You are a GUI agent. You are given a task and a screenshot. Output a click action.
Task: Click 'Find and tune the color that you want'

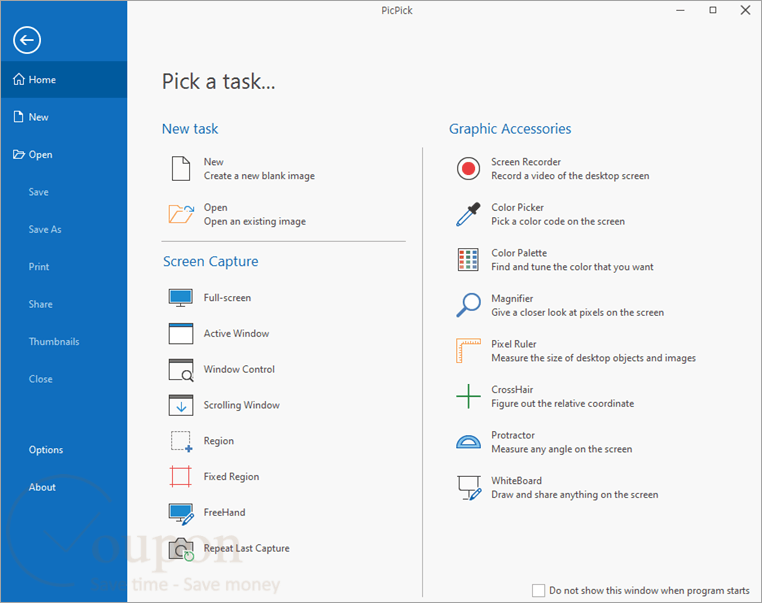pos(572,267)
